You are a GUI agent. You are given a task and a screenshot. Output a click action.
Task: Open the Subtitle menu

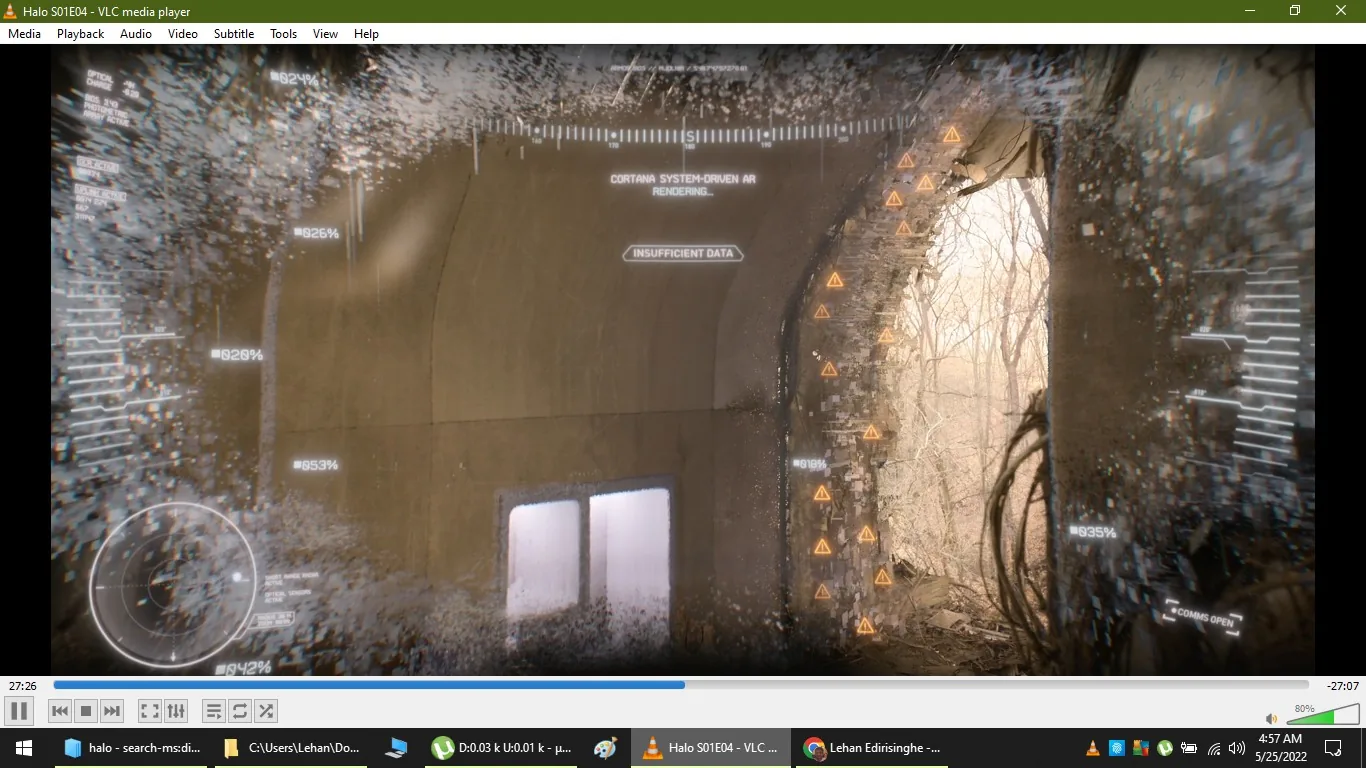(233, 33)
